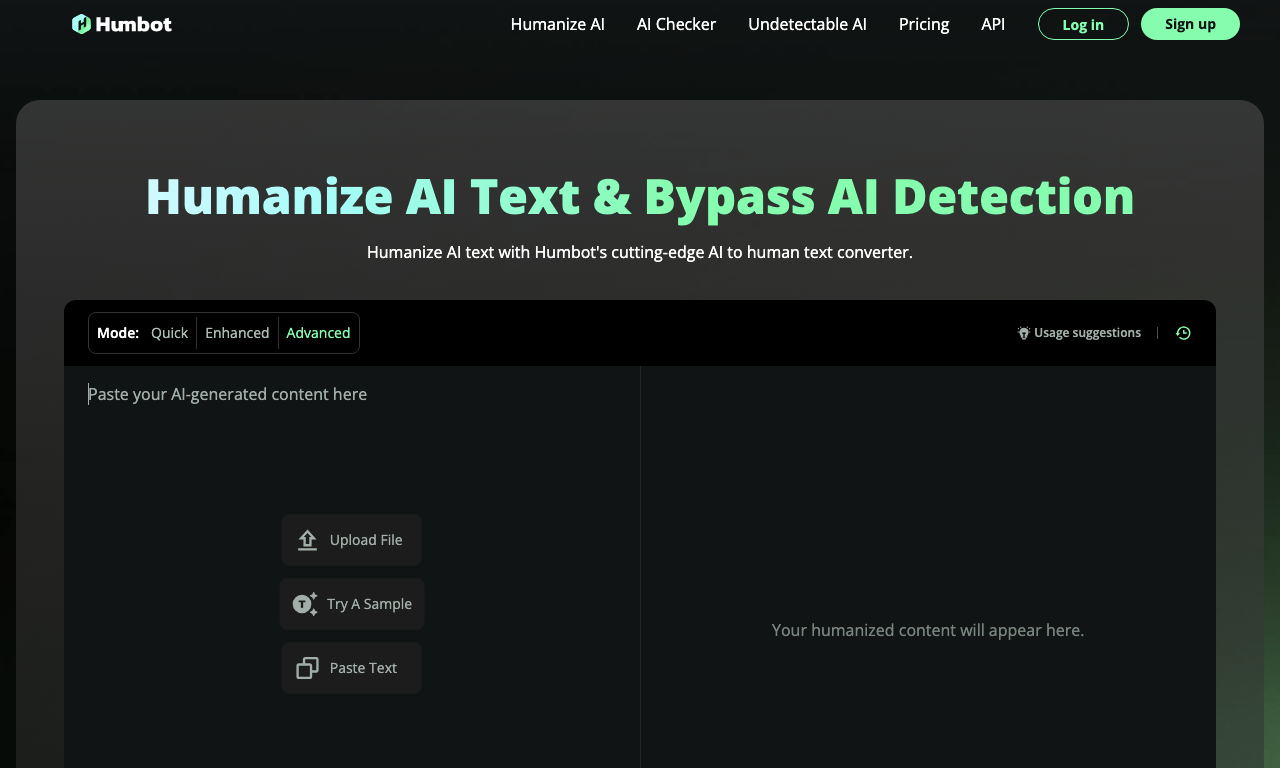
Task: Open Humanize AI nav item
Action: click(557, 24)
